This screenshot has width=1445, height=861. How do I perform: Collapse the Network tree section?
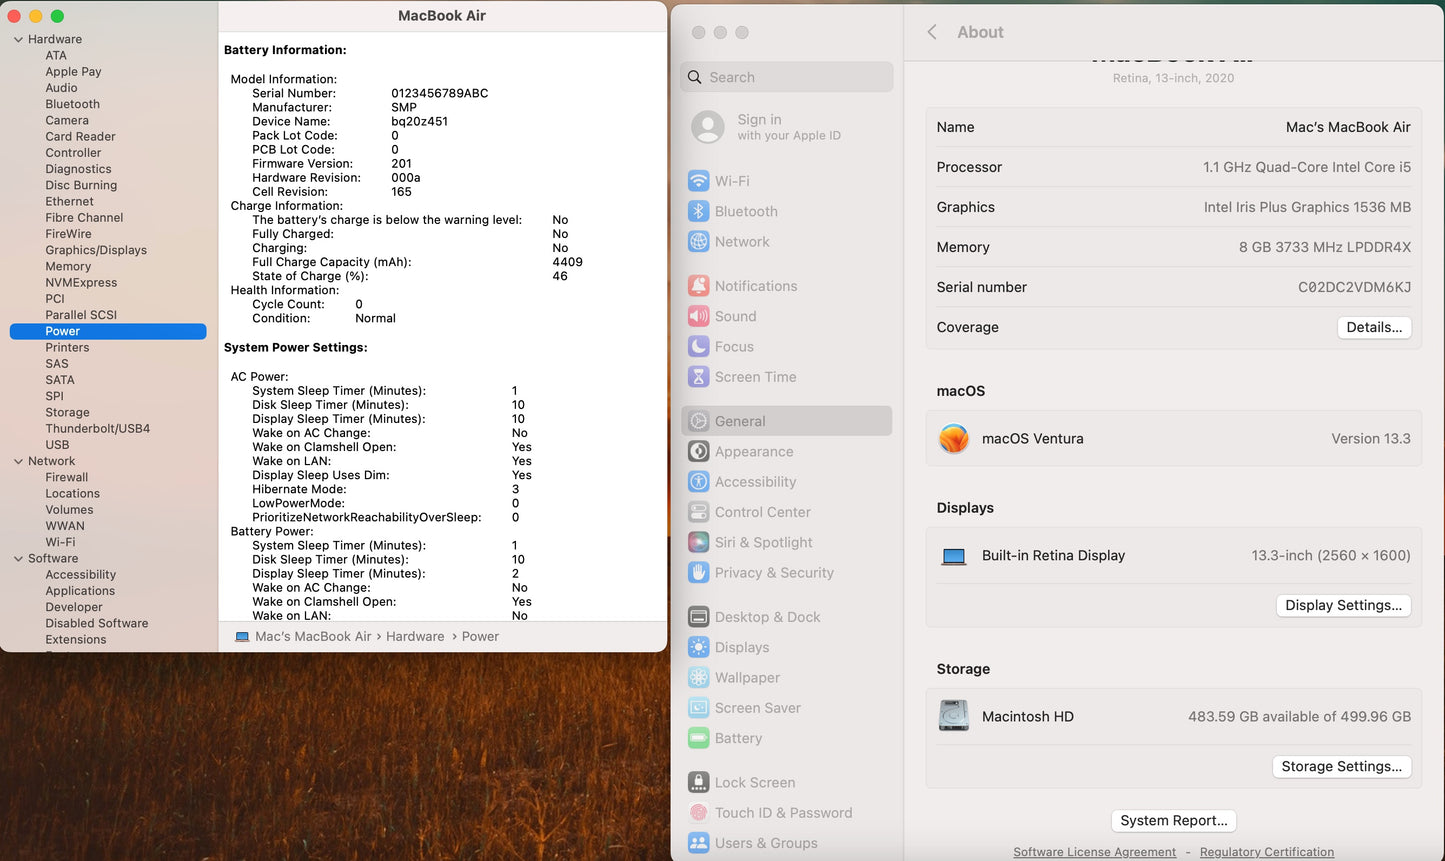pyautogui.click(x=18, y=462)
